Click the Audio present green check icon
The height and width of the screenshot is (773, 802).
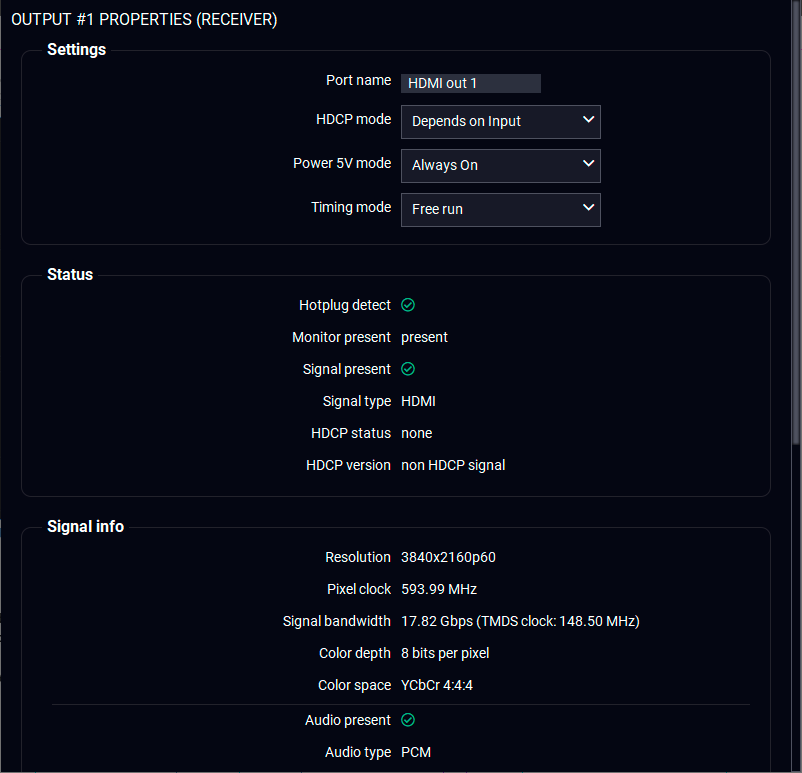[408, 720]
